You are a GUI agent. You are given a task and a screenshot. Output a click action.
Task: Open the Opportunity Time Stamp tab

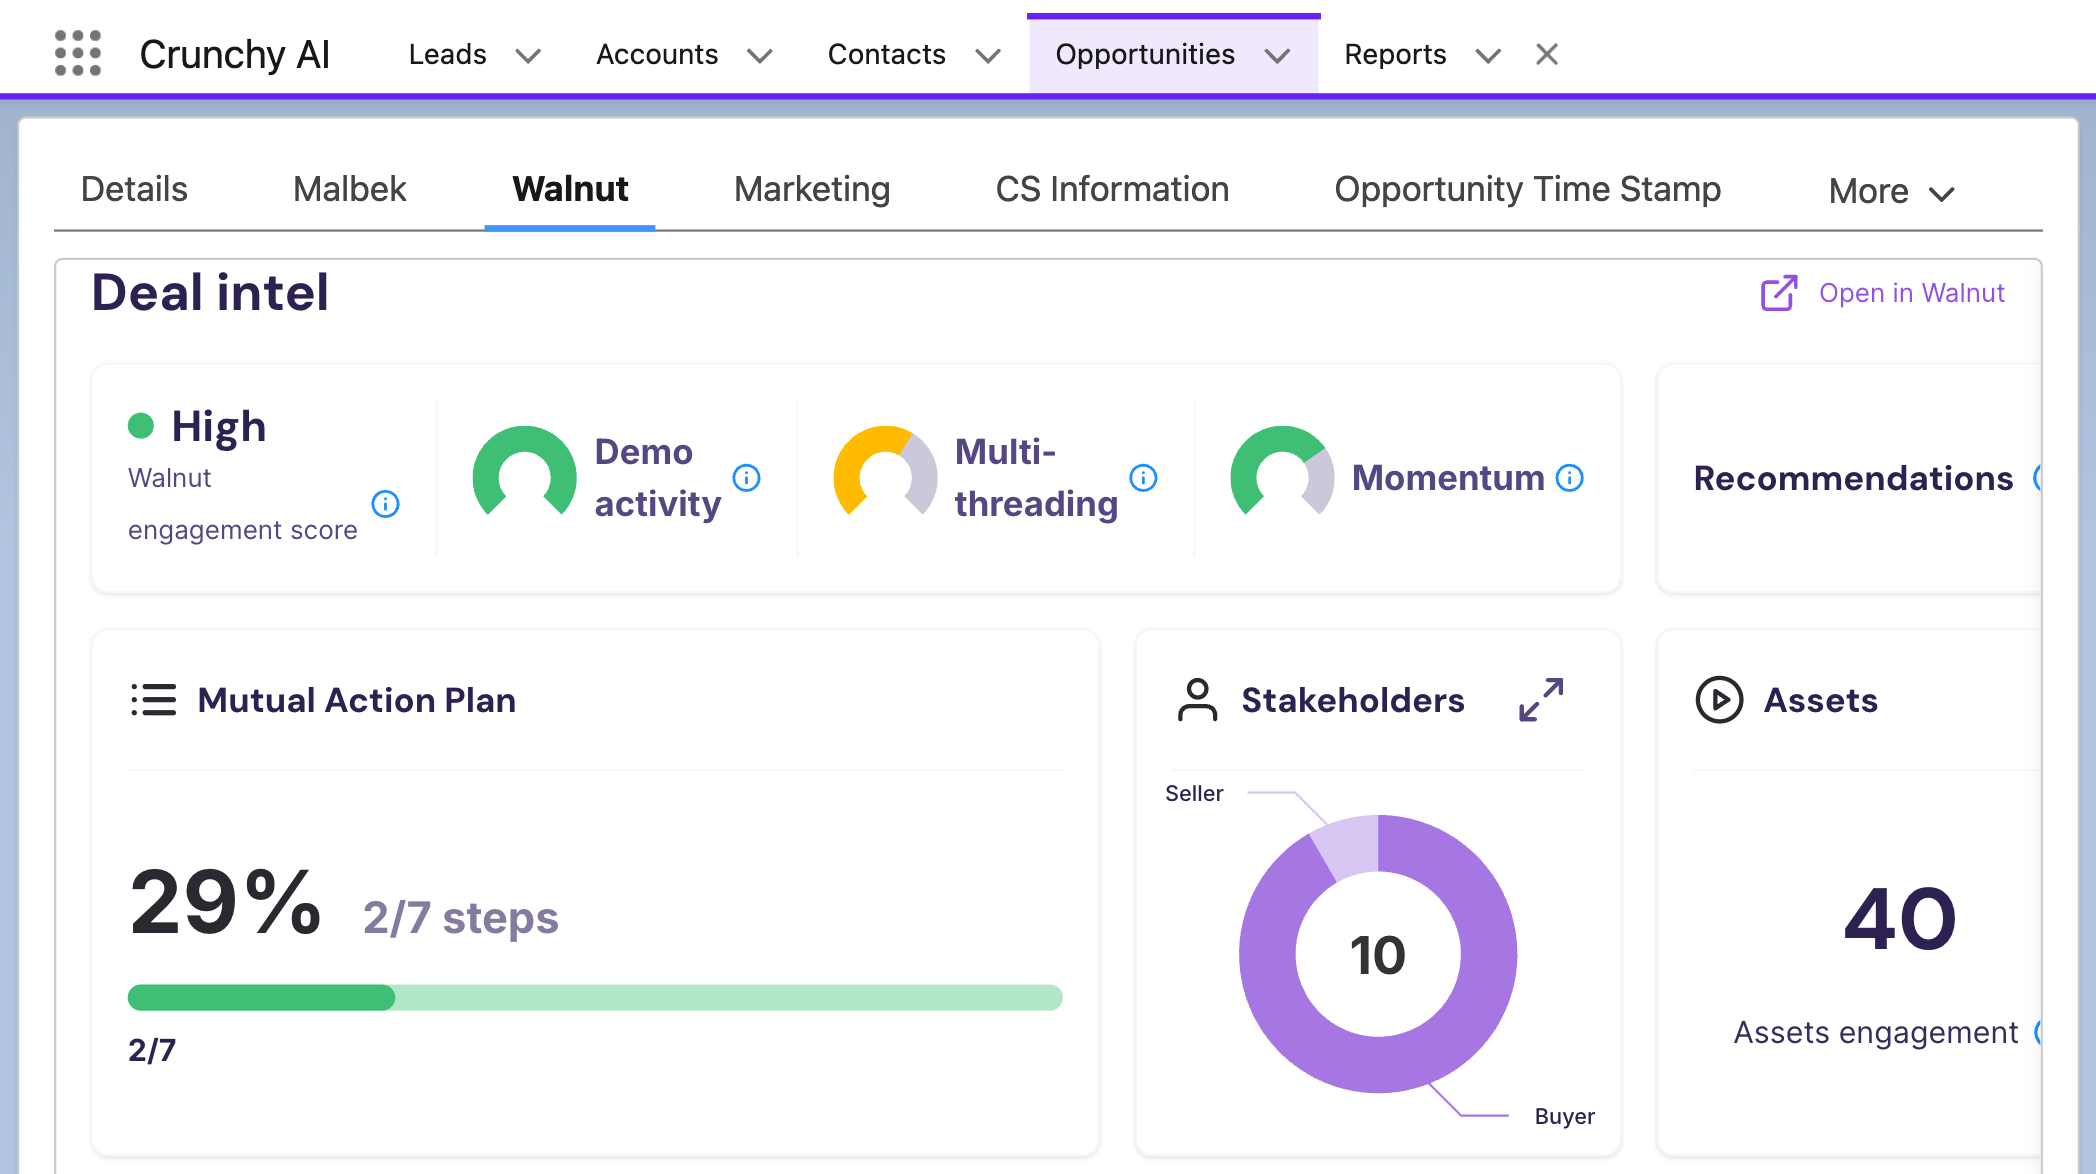[x=1528, y=189]
